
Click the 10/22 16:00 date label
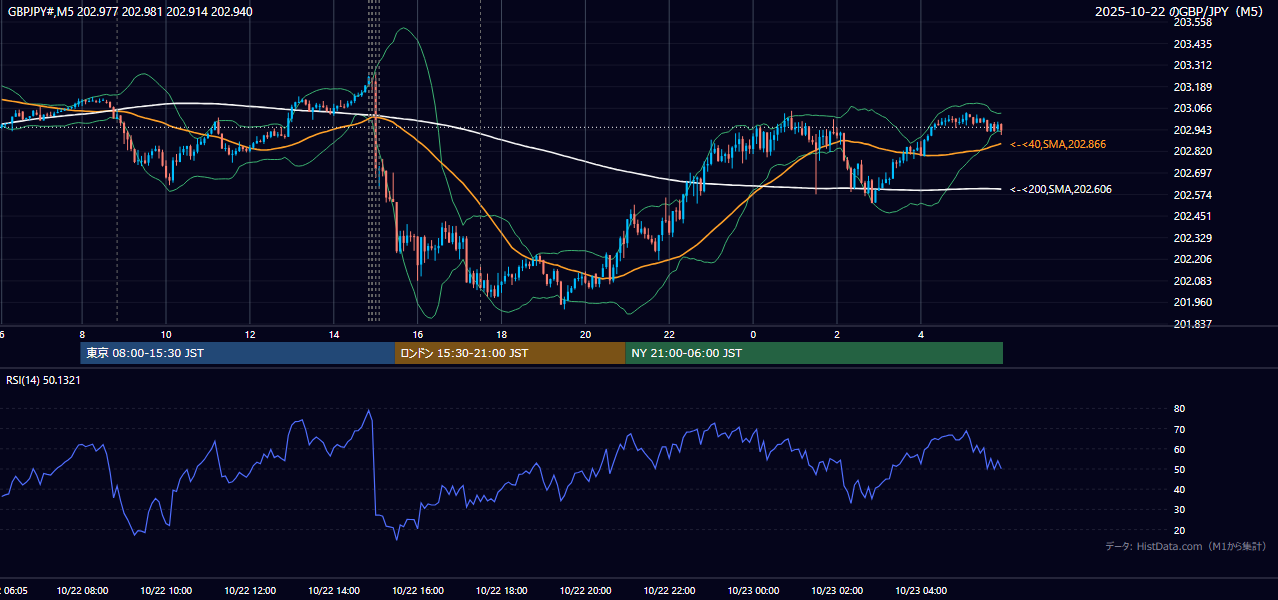(x=418, y=591)
